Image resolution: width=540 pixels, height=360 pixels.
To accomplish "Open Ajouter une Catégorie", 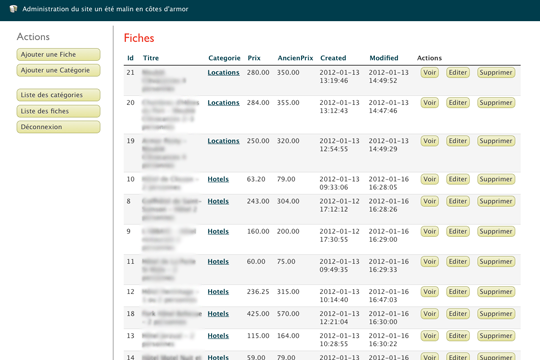I will [58, 70].
